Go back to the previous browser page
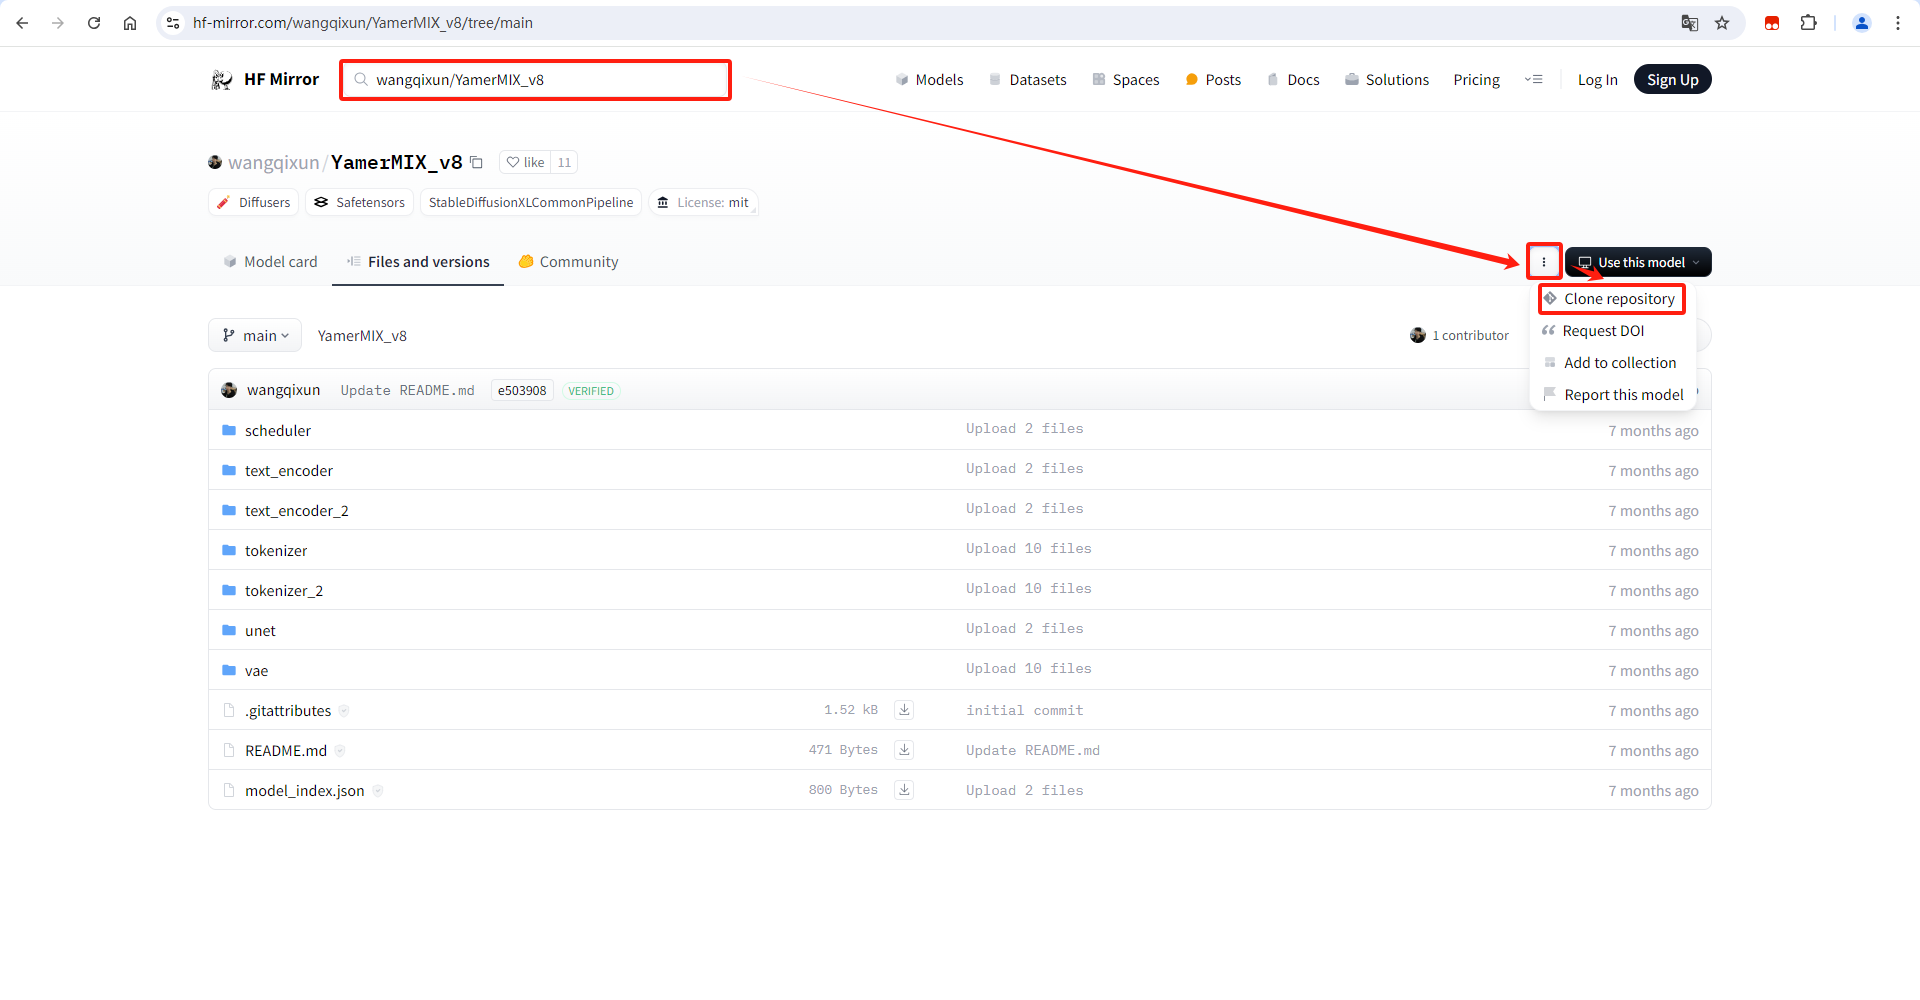Screen dimensions: 1920x1000 pos(22,23)
